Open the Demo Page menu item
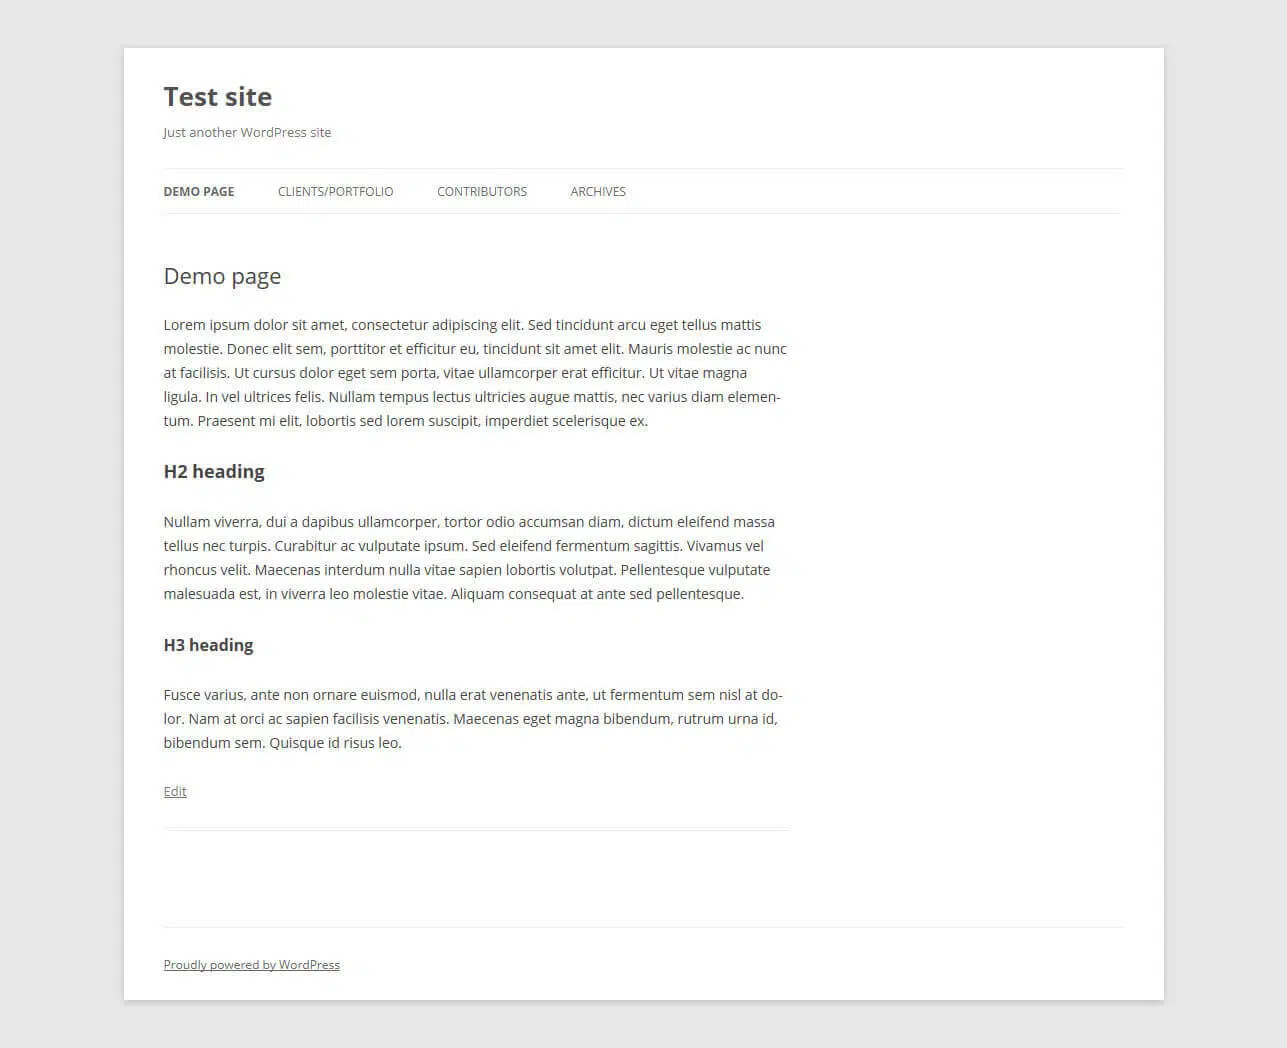Screen dimensions: 1287x1048 point(199,192)
